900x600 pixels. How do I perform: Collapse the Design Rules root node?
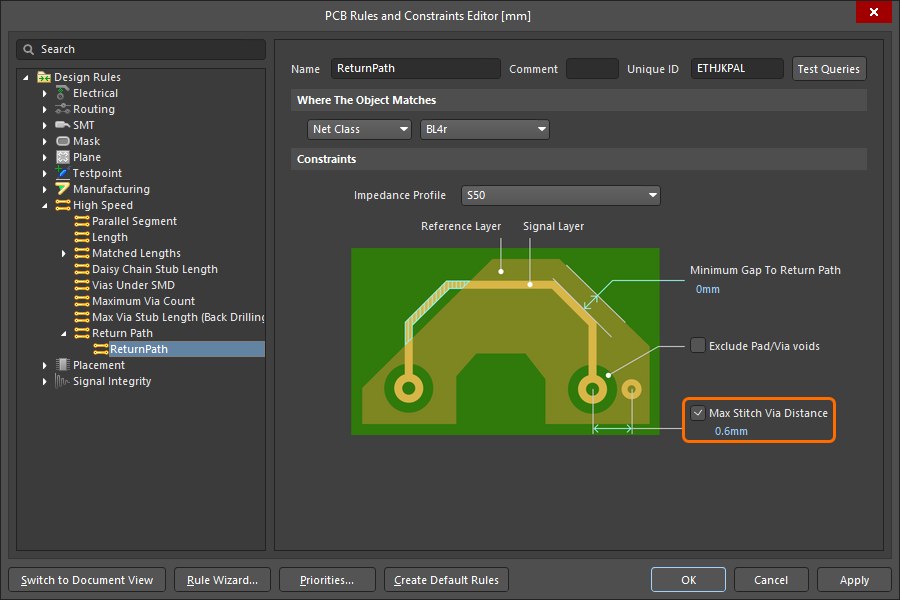[x=25, y=77]
